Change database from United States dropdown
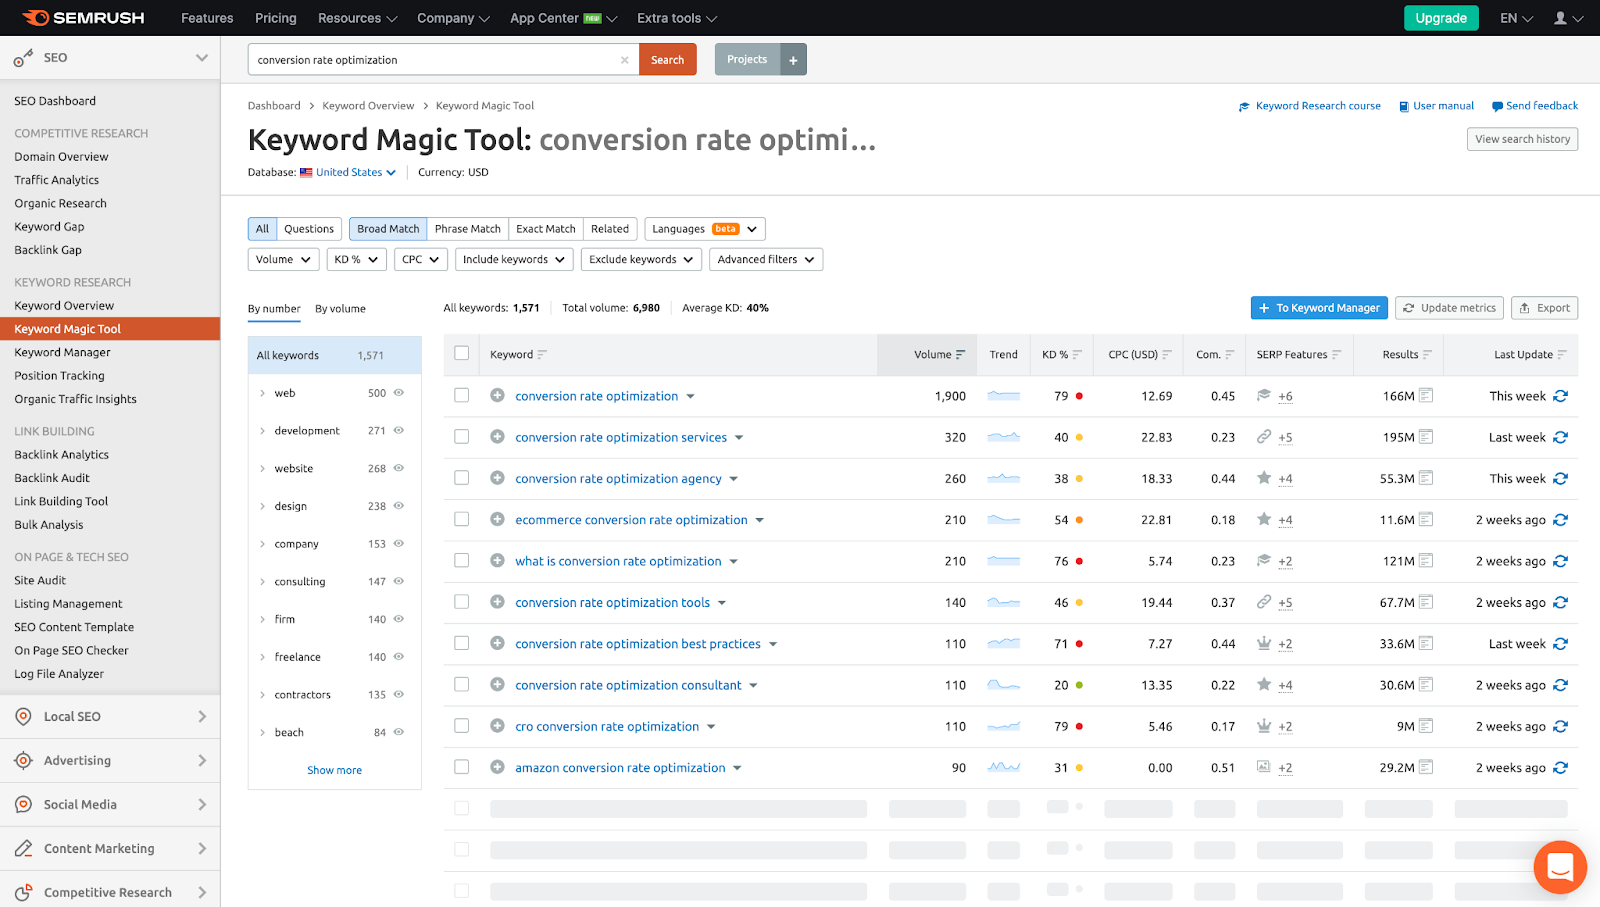 (356, 172)
